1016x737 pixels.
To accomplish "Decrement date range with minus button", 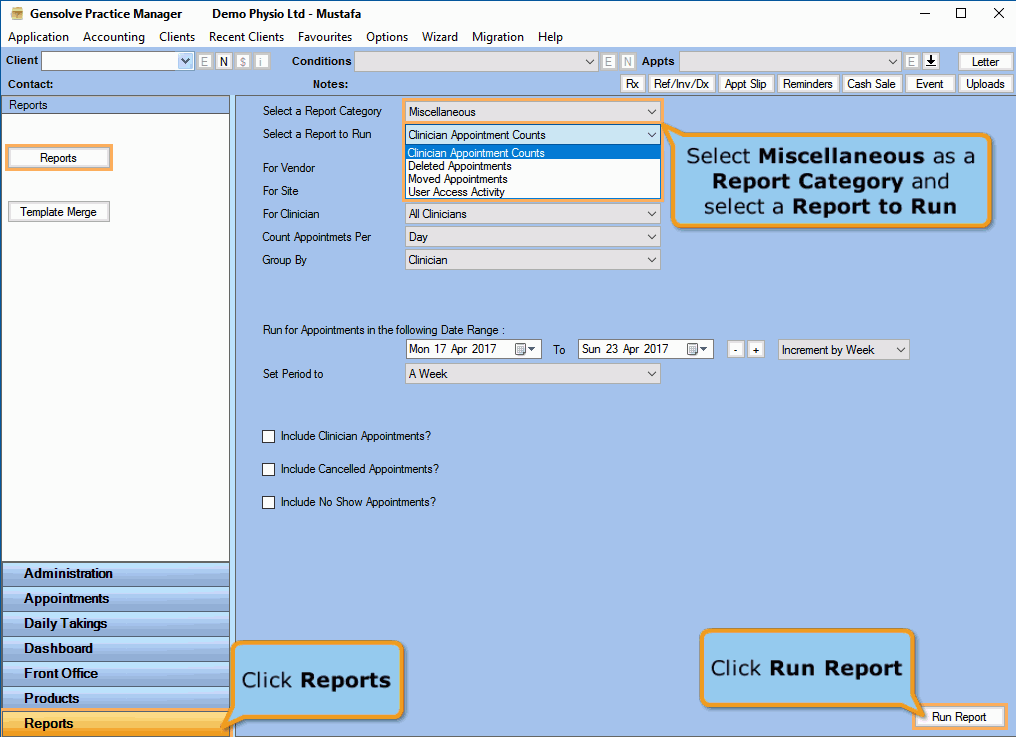I will [735, 350].
